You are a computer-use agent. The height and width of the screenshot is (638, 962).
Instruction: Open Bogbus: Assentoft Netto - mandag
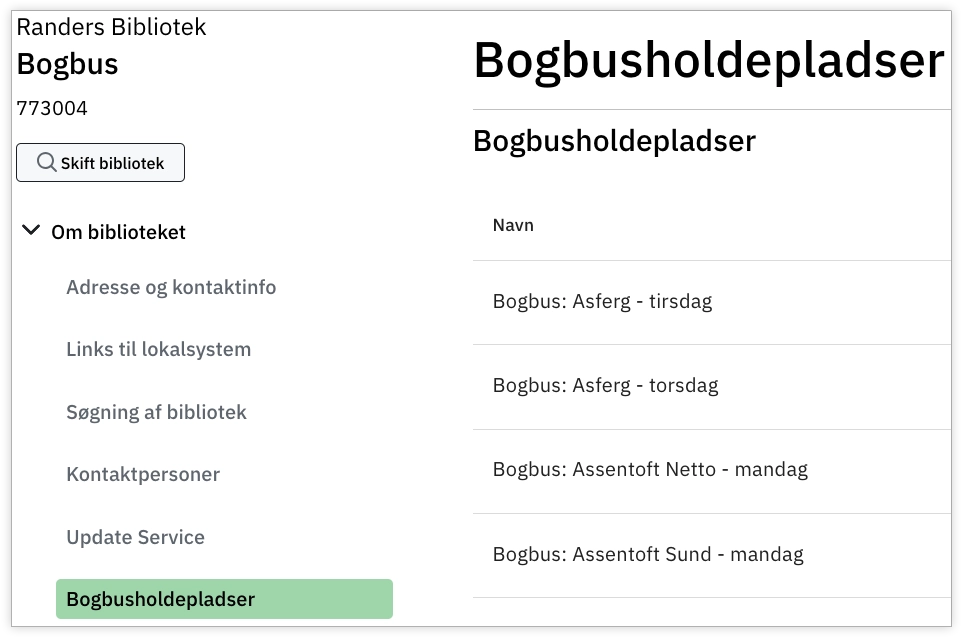point(650,469)
